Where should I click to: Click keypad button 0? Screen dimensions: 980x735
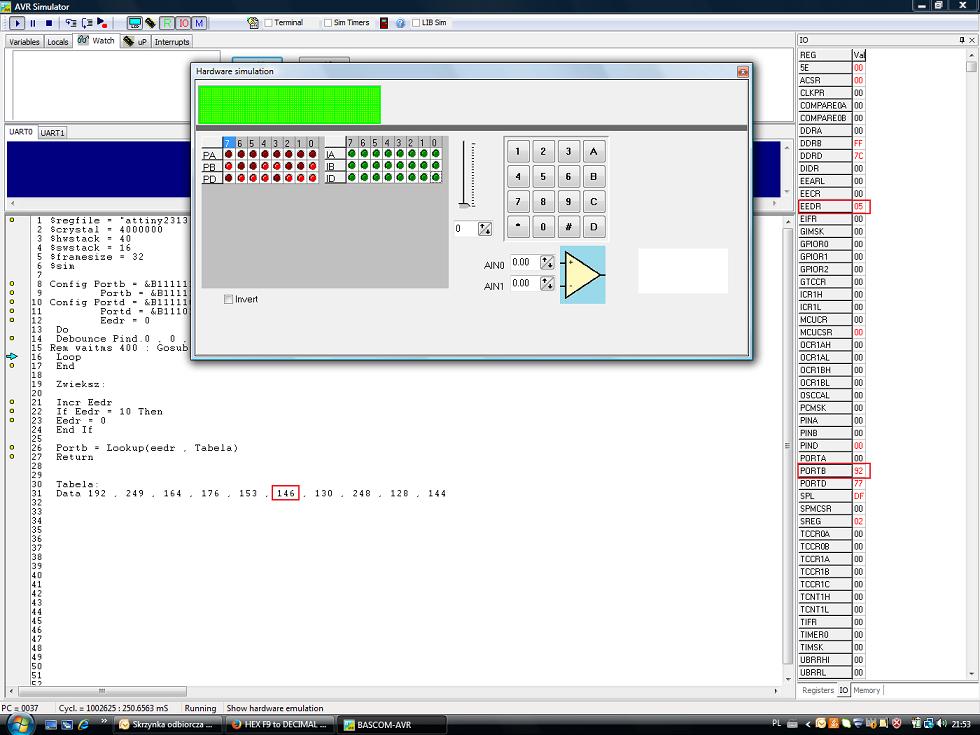pos(543,227)
